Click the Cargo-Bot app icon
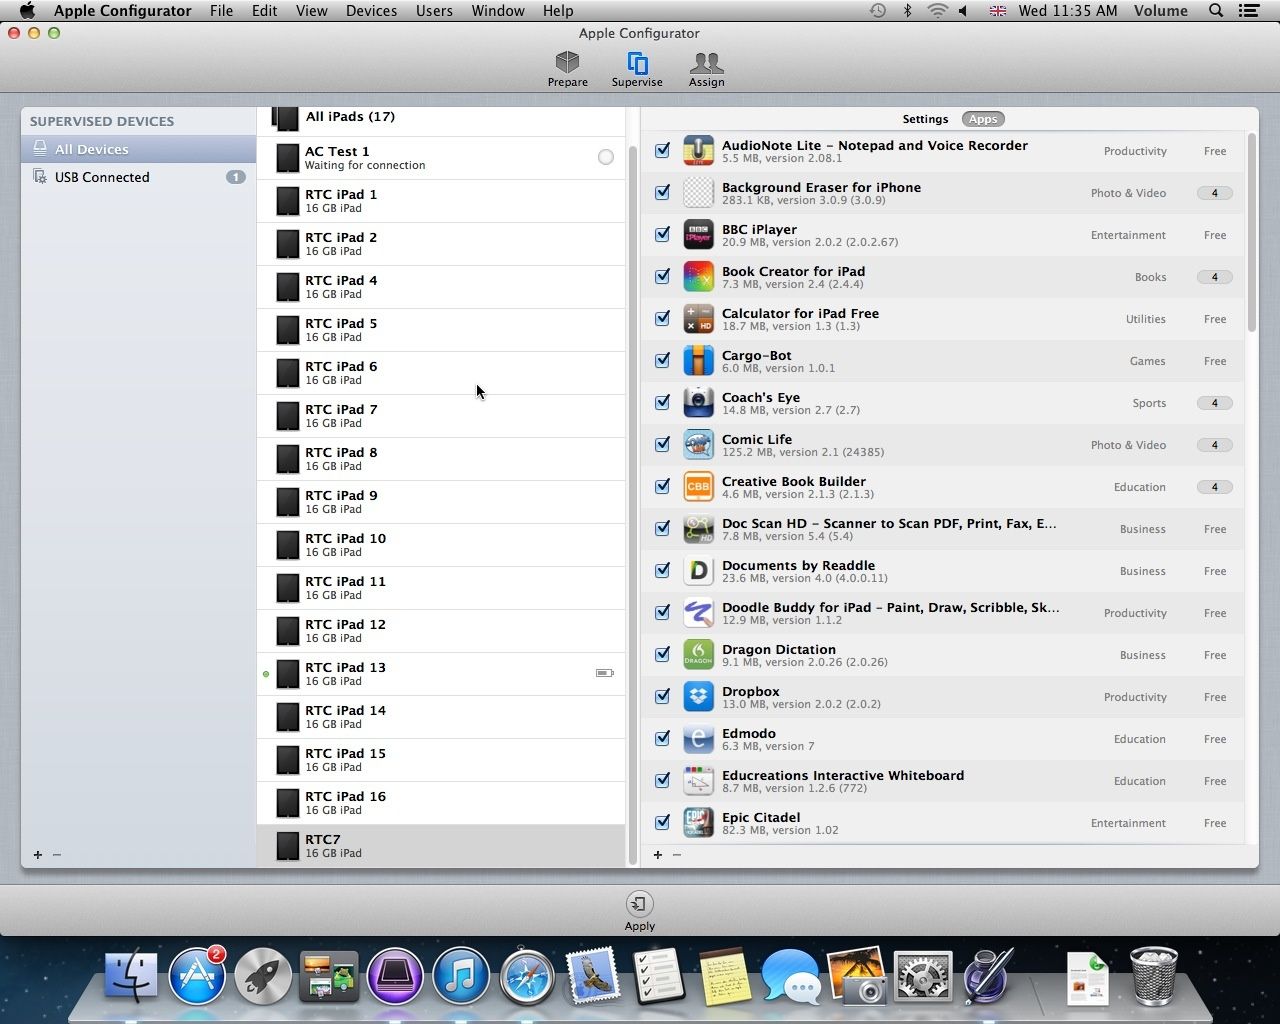Screen dimensions: 1280x1024 pyautogui.click(x=698, y=361)
